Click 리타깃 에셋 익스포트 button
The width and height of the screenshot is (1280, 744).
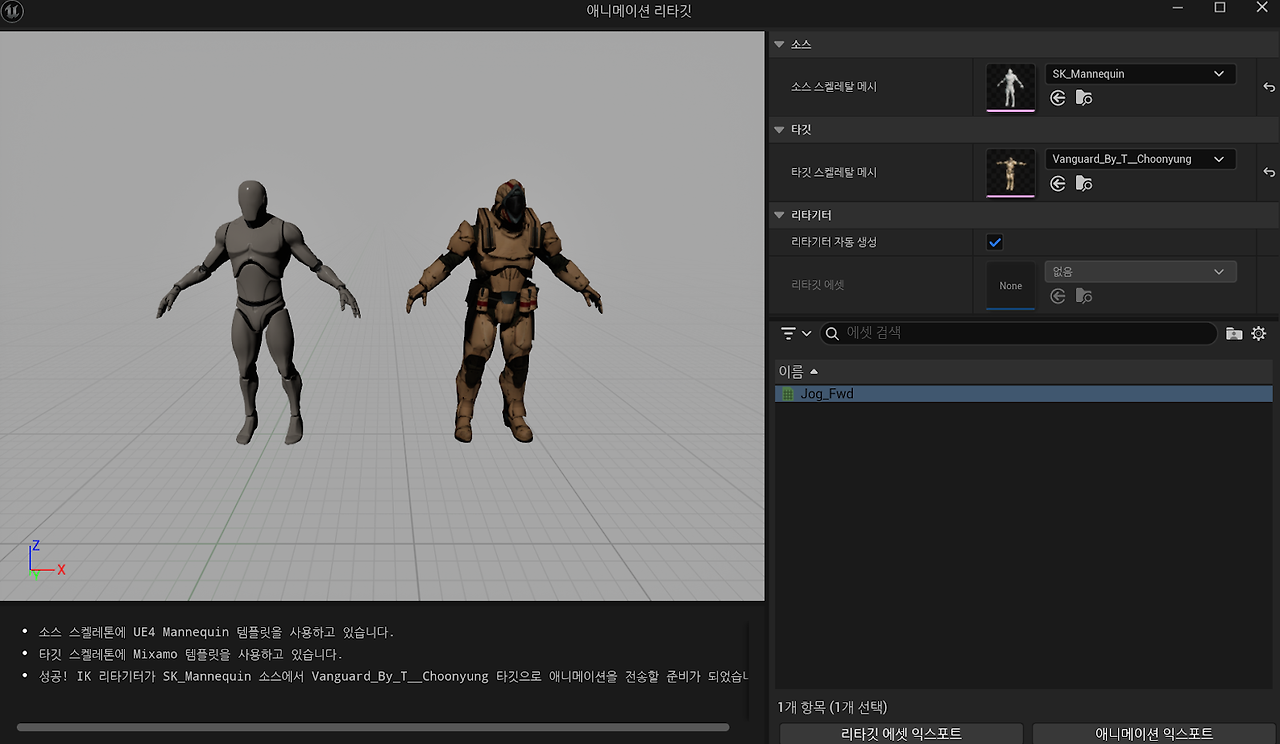901,733
